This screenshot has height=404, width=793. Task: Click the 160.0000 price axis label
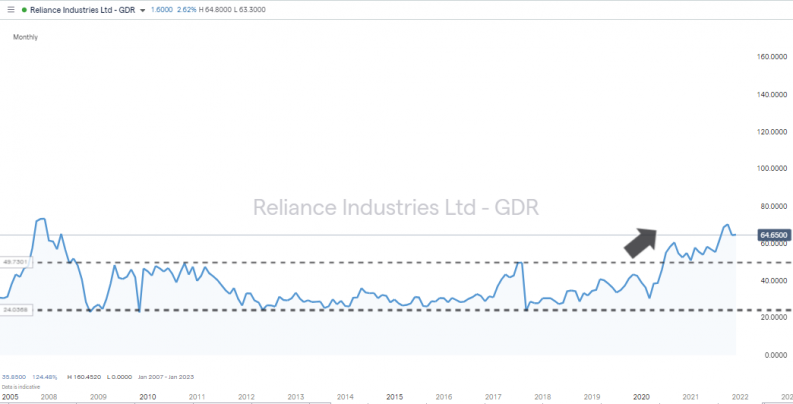(x=772, y=57)
